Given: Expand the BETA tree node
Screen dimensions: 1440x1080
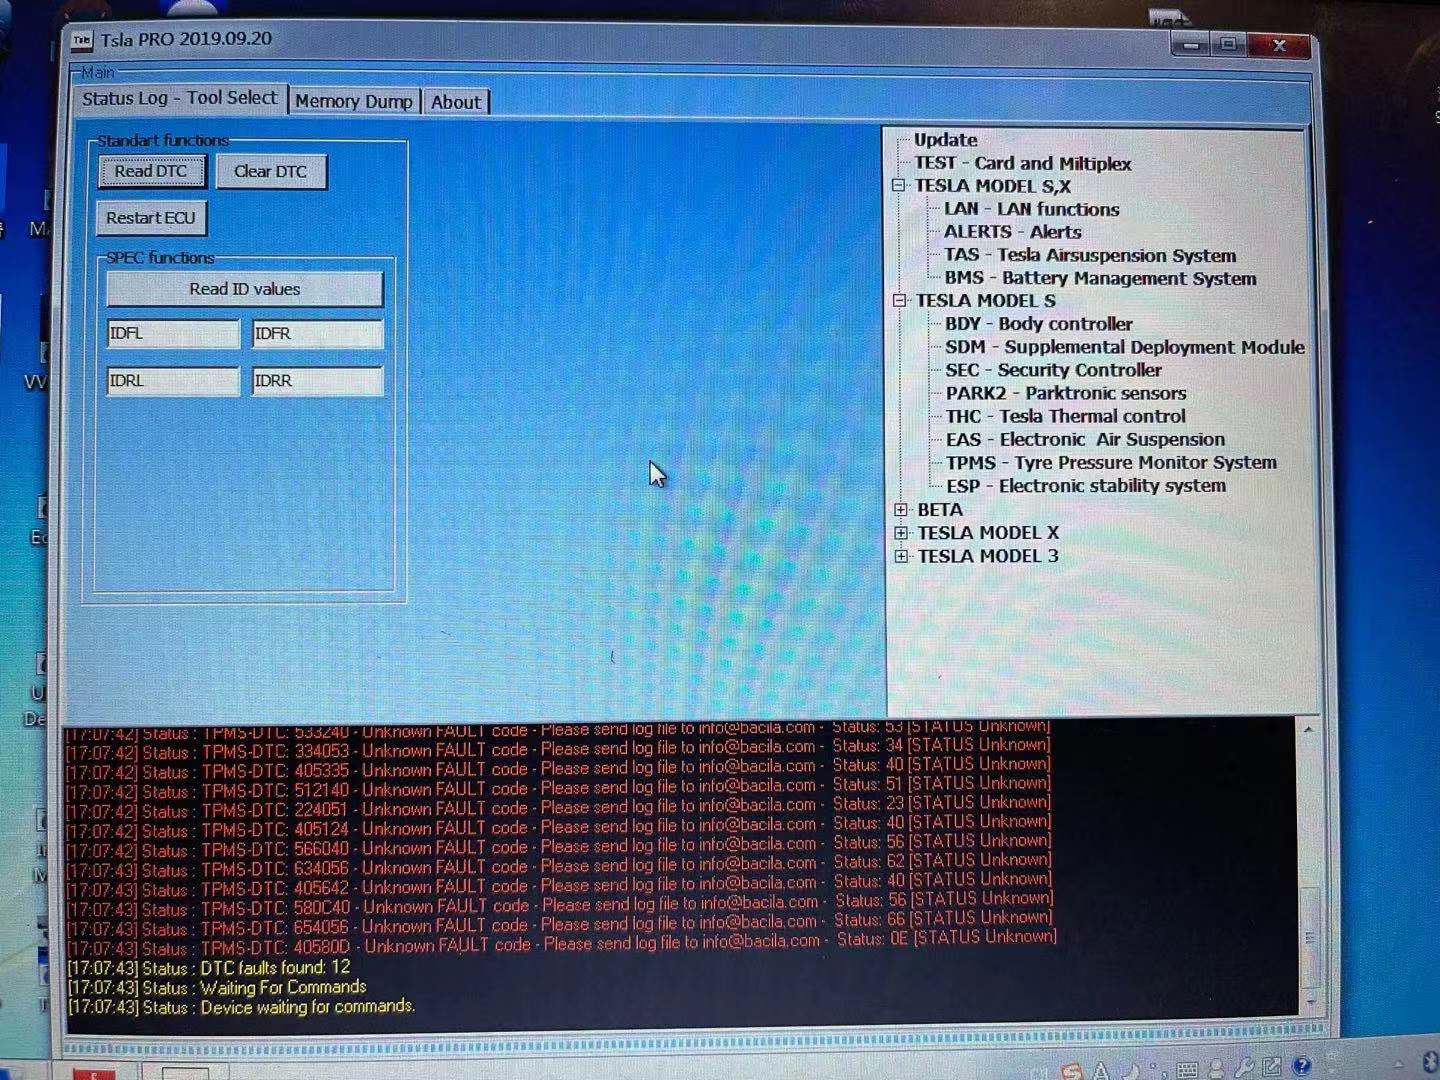Looking at the screenshot, I should point(901,510).
